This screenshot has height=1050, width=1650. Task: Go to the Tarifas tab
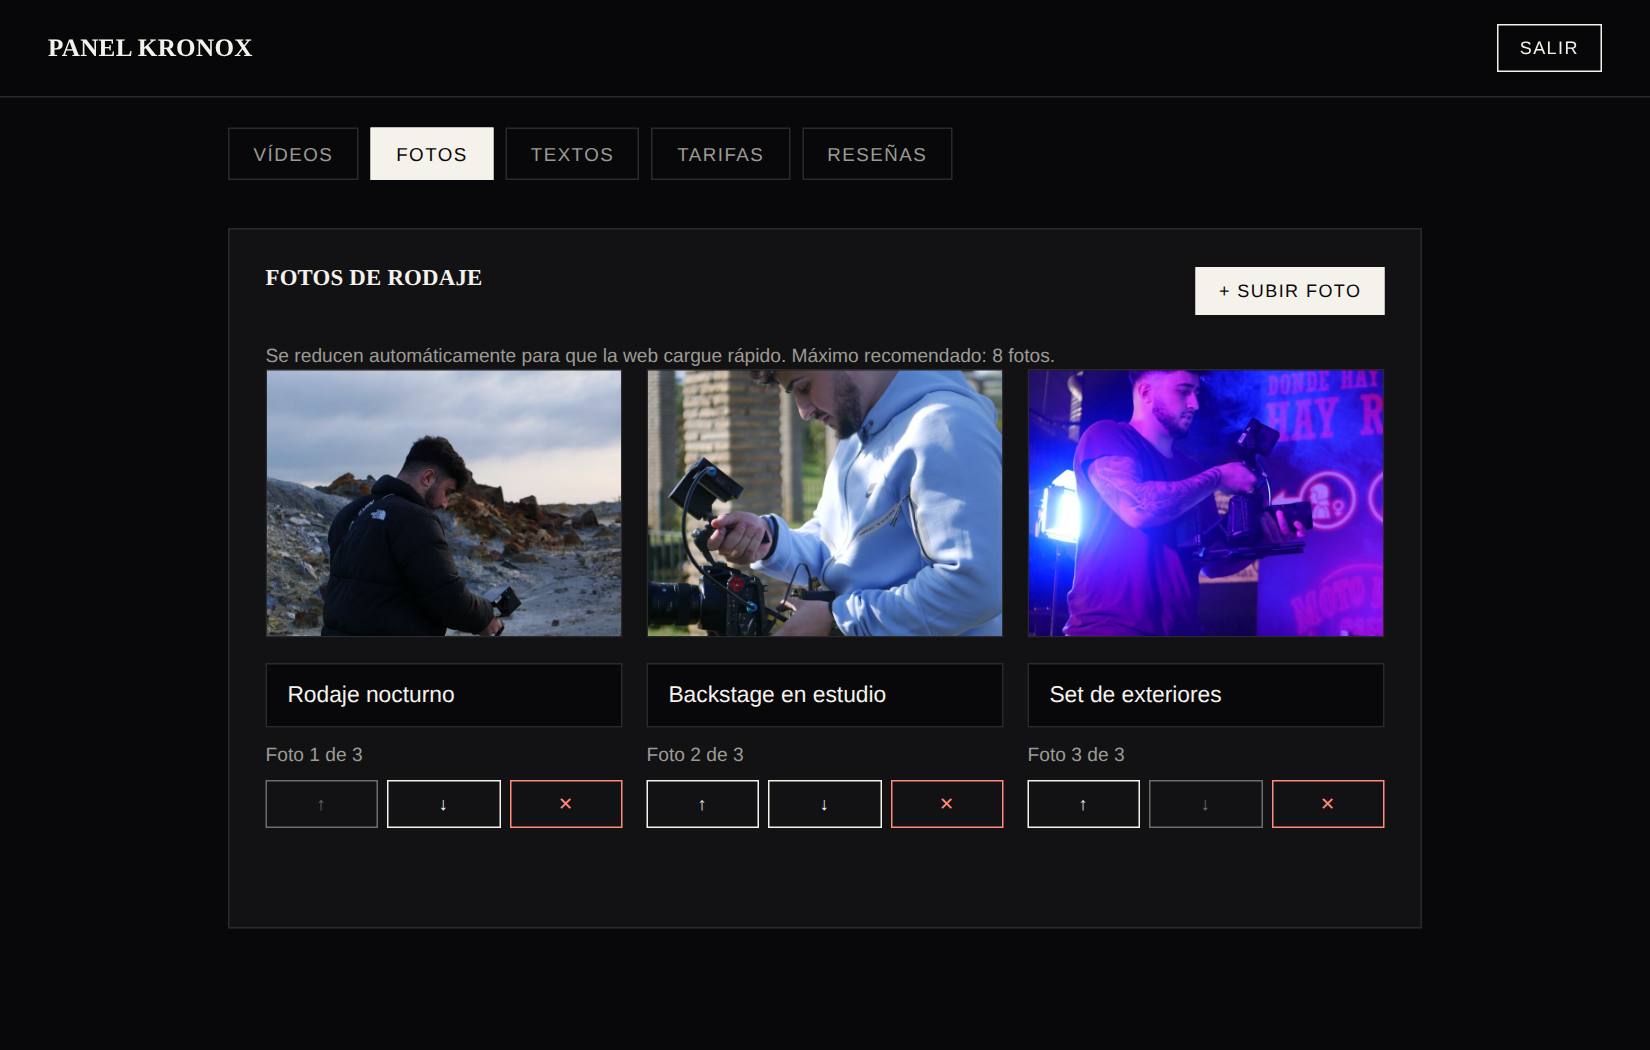pos(720,154)
